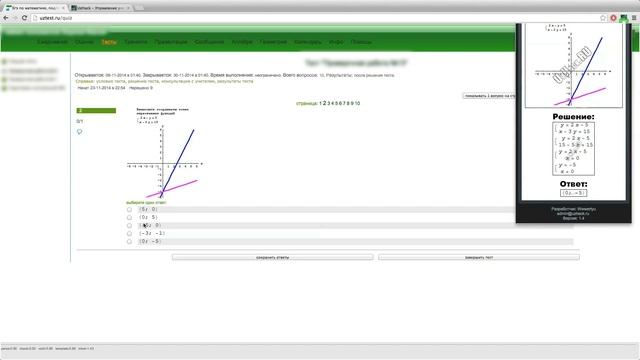This screenshot has width=640, height=360.
Task: Open a new browser tab
Action: 140,8
